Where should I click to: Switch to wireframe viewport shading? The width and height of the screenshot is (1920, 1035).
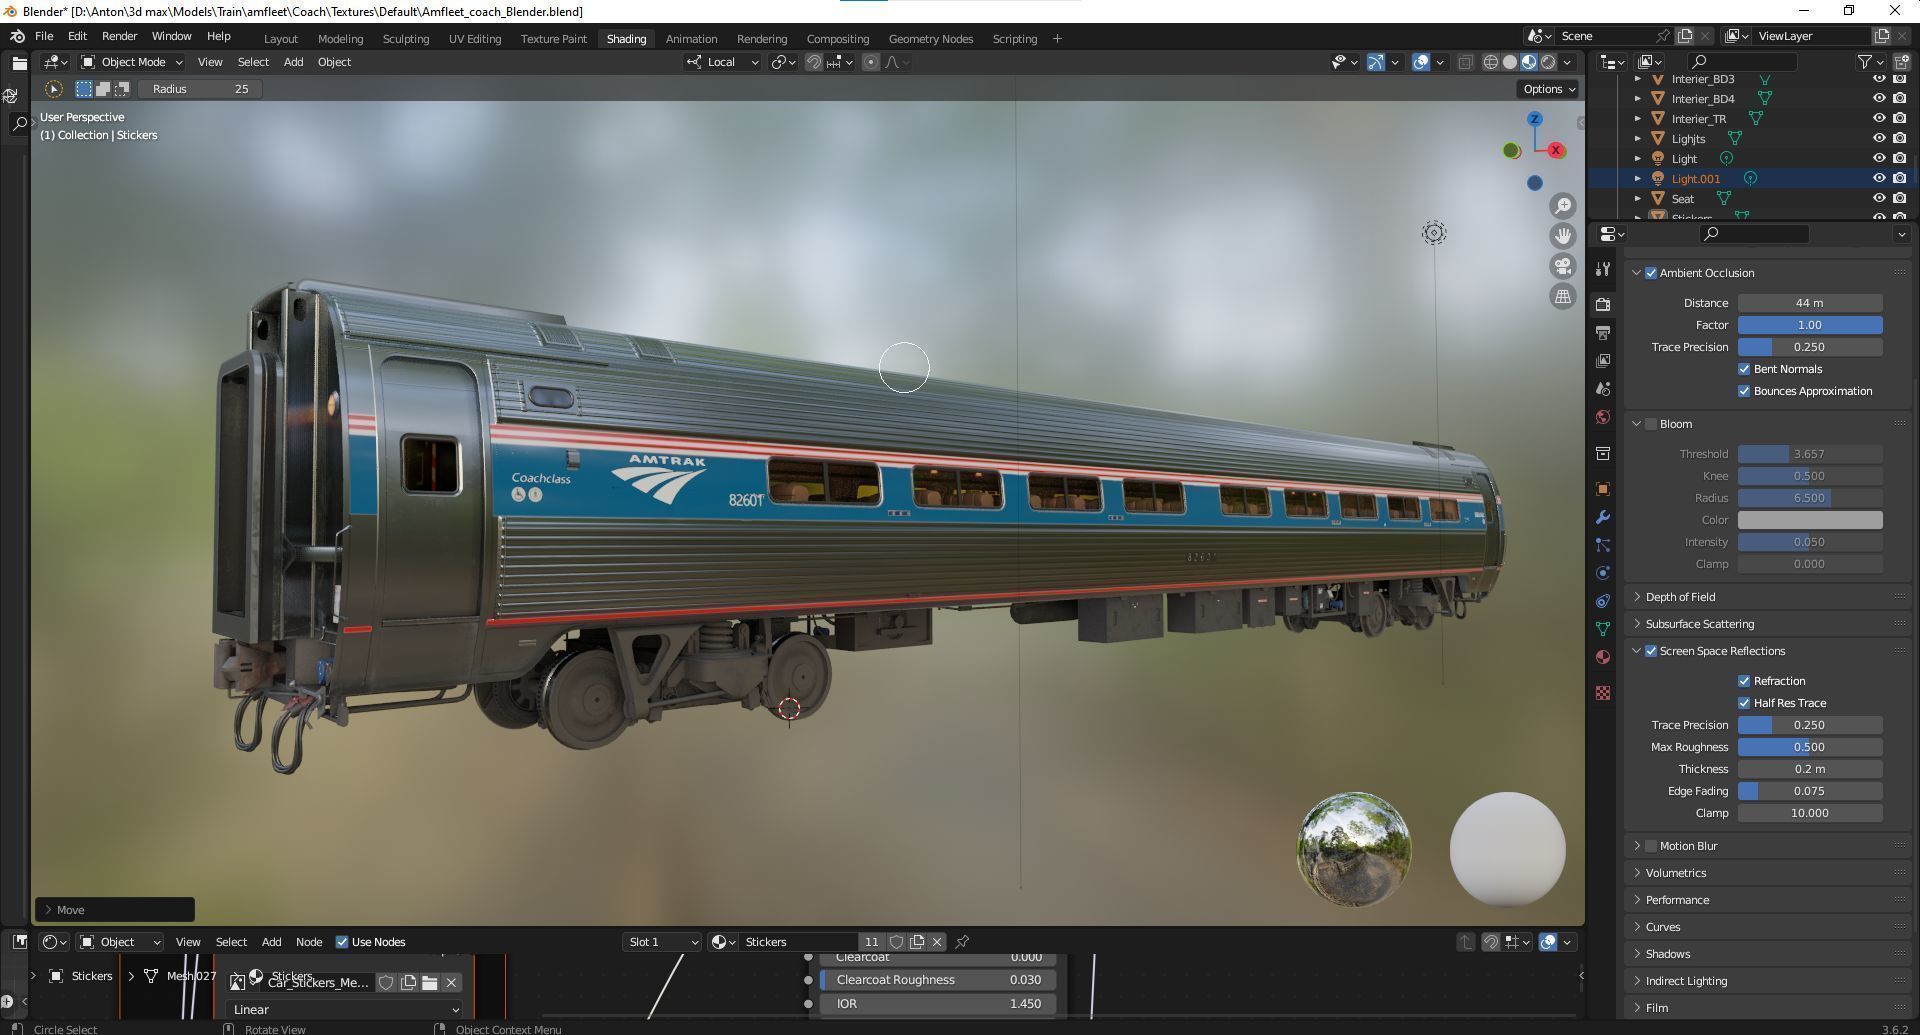[x=1491, y=62]
